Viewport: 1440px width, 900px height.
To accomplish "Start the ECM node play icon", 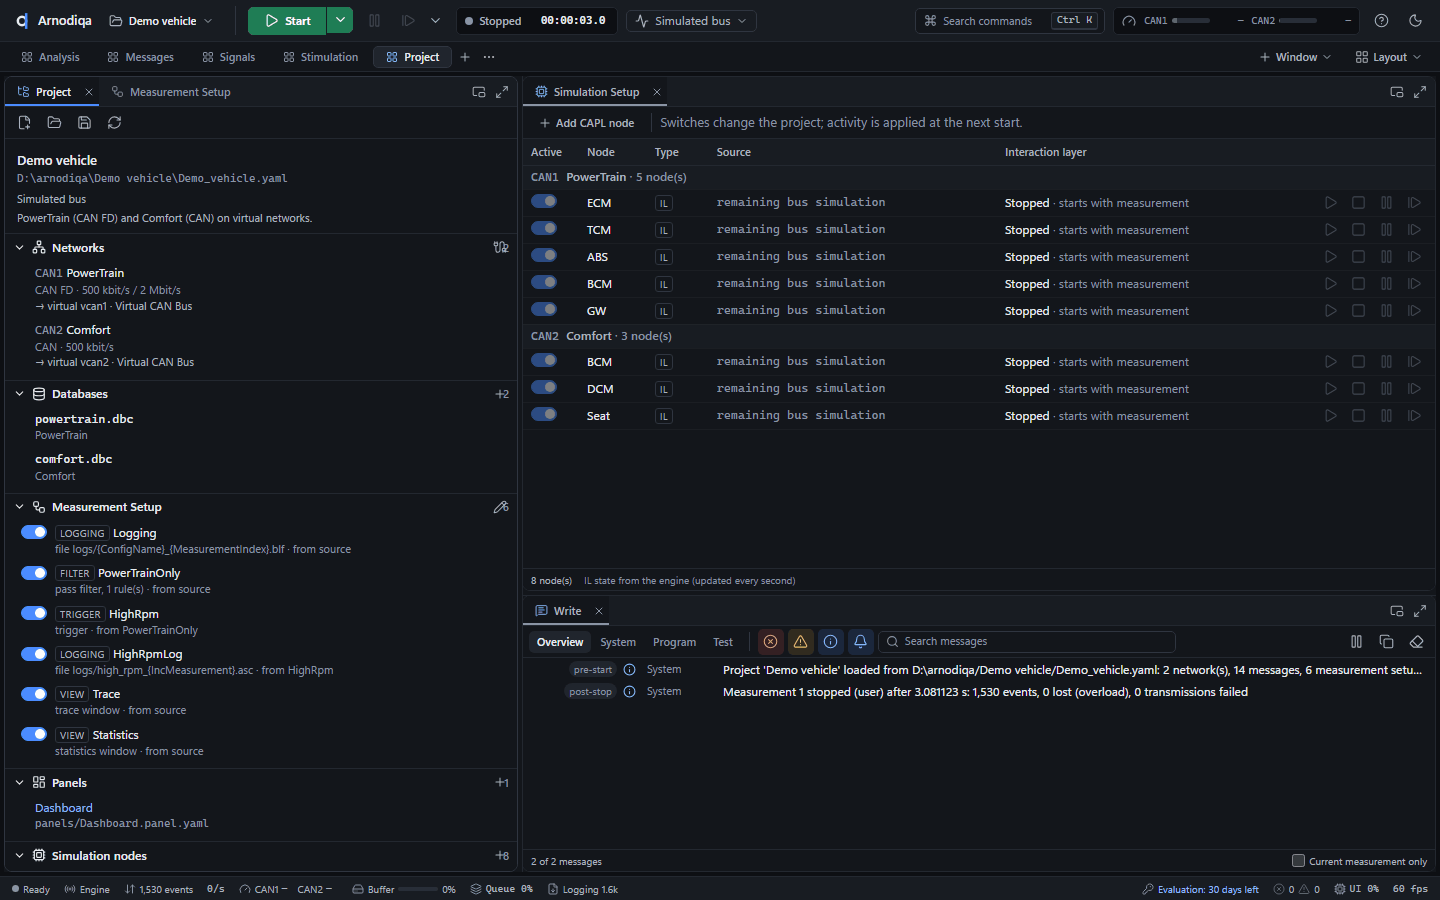I will [x=1331, y=203].
